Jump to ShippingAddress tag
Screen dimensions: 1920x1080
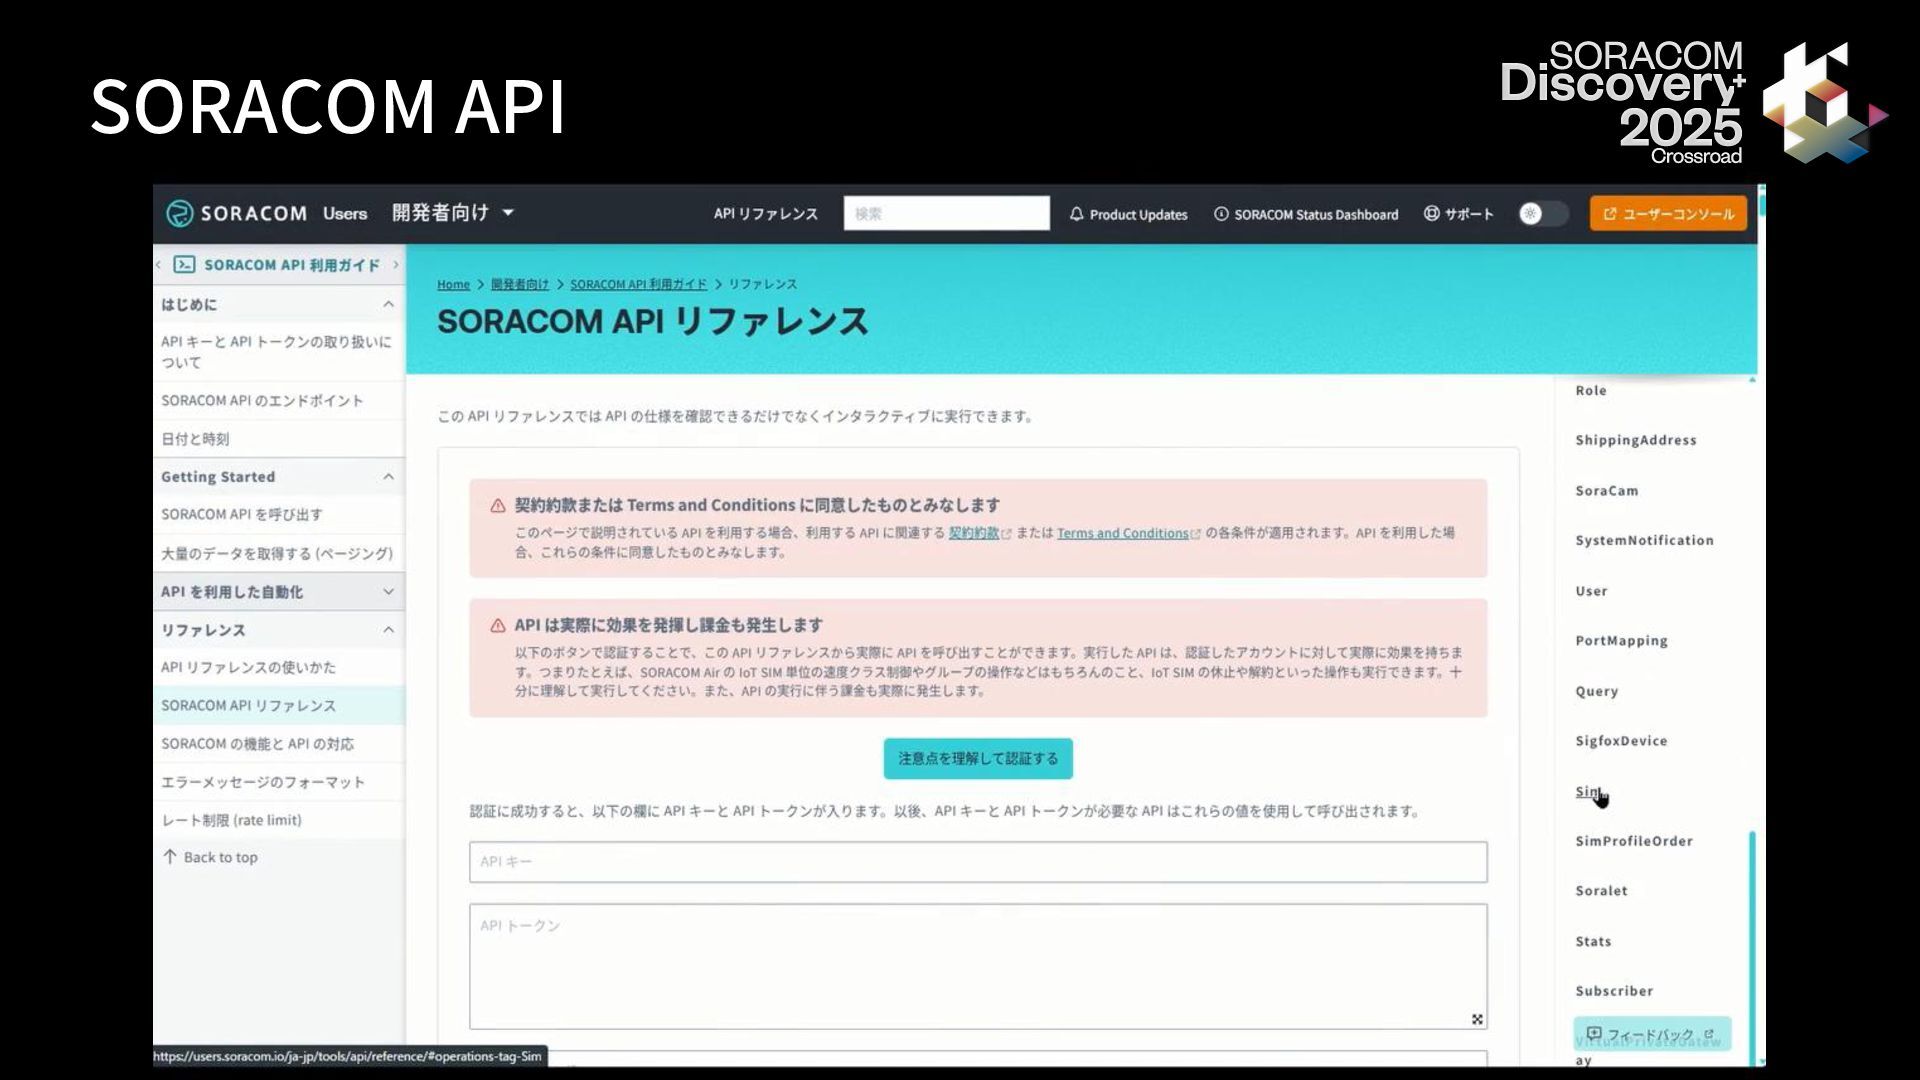tap(1636, 440)
